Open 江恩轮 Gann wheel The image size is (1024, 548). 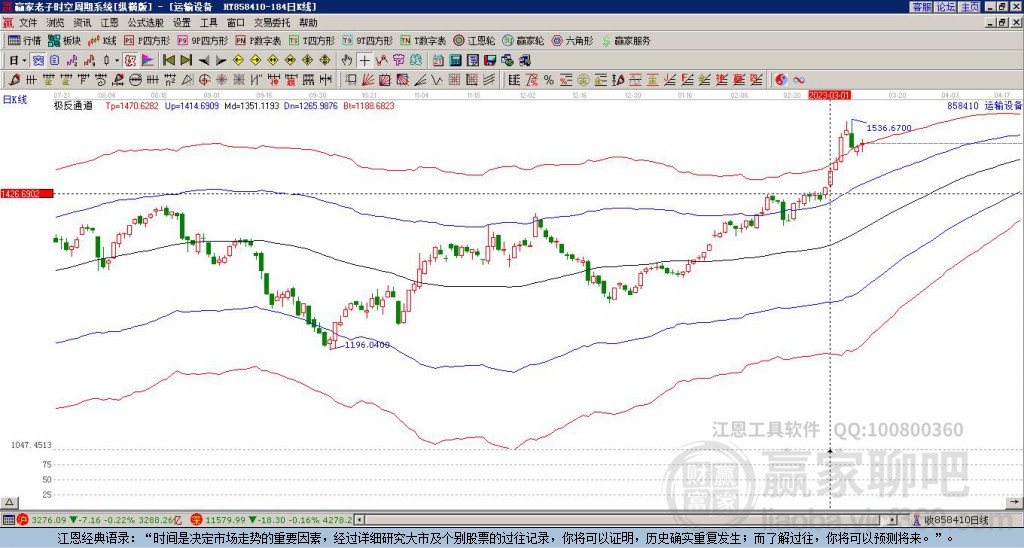474,40
